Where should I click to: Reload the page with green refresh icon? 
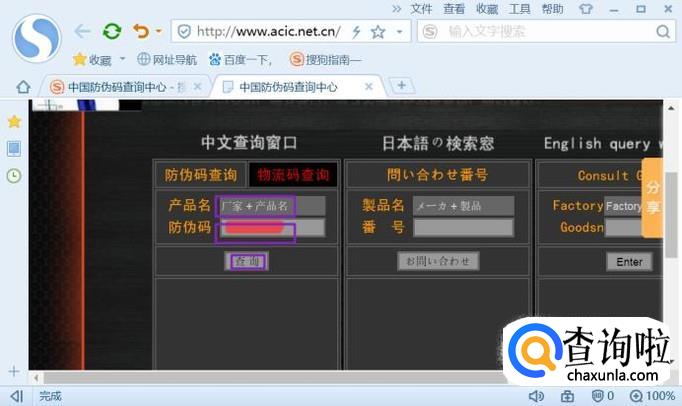click(112, 31)
